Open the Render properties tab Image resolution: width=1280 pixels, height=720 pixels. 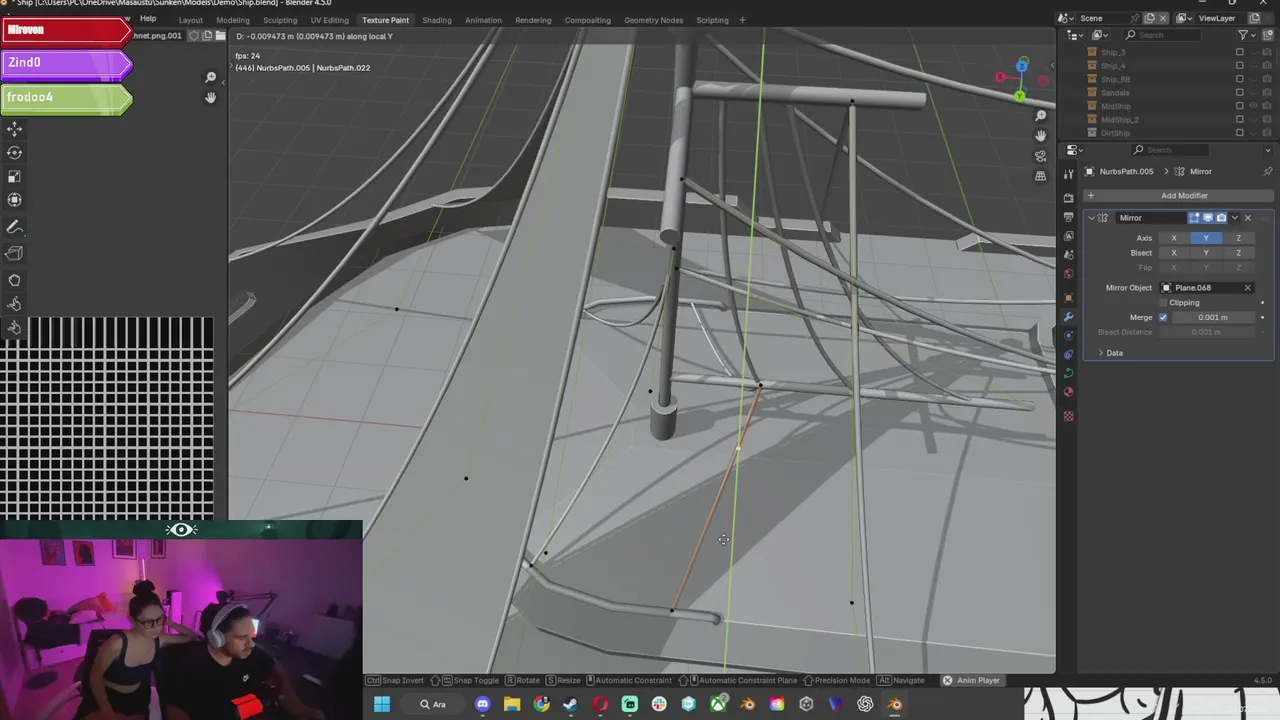[x=1068, y=198]
